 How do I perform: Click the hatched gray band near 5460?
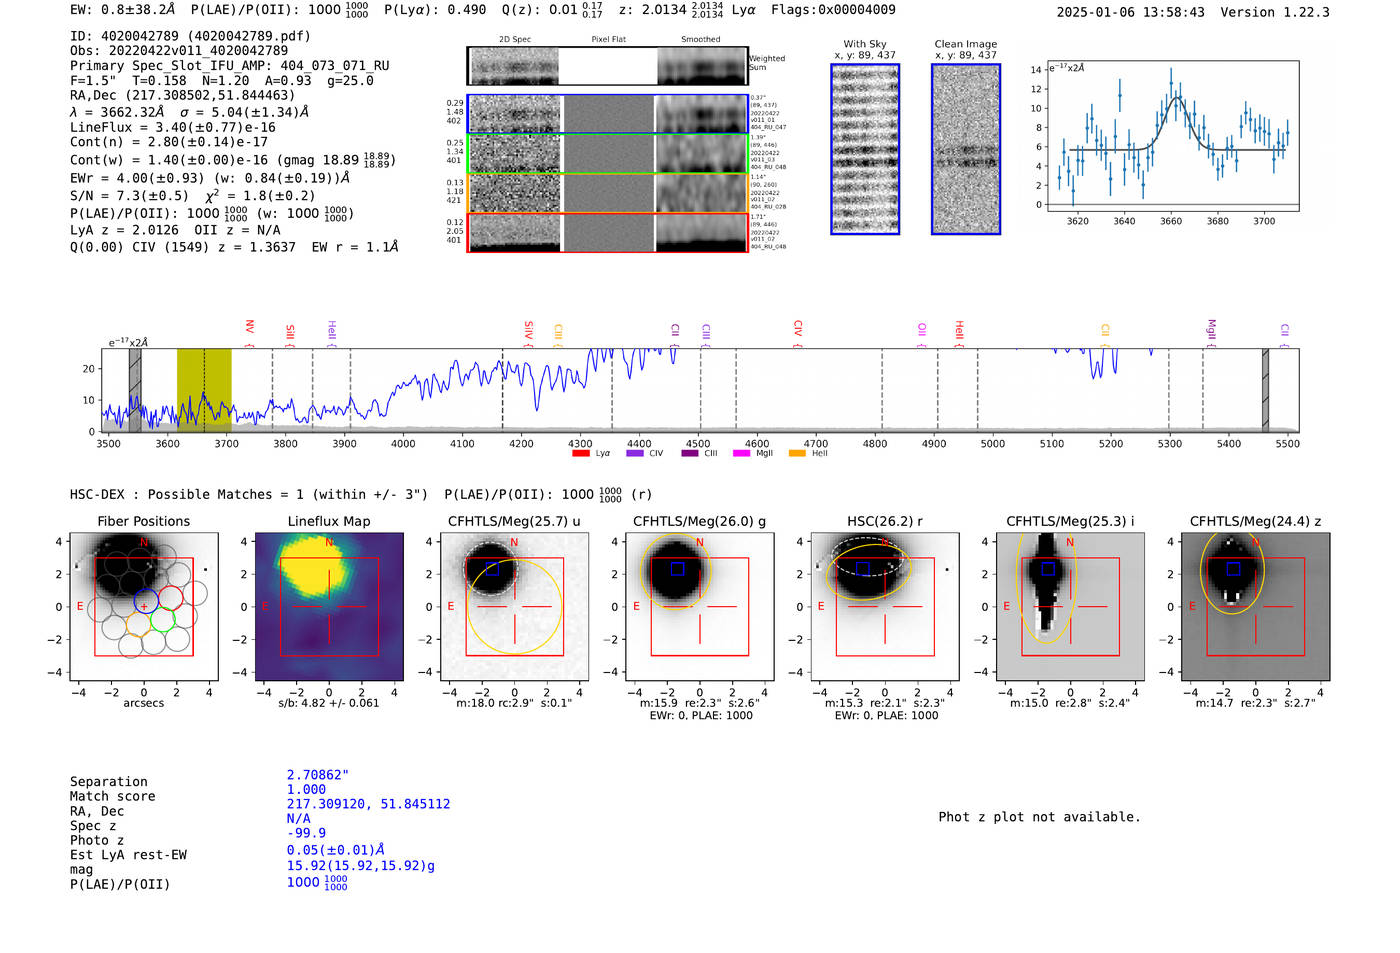(x=1265, y=390)
